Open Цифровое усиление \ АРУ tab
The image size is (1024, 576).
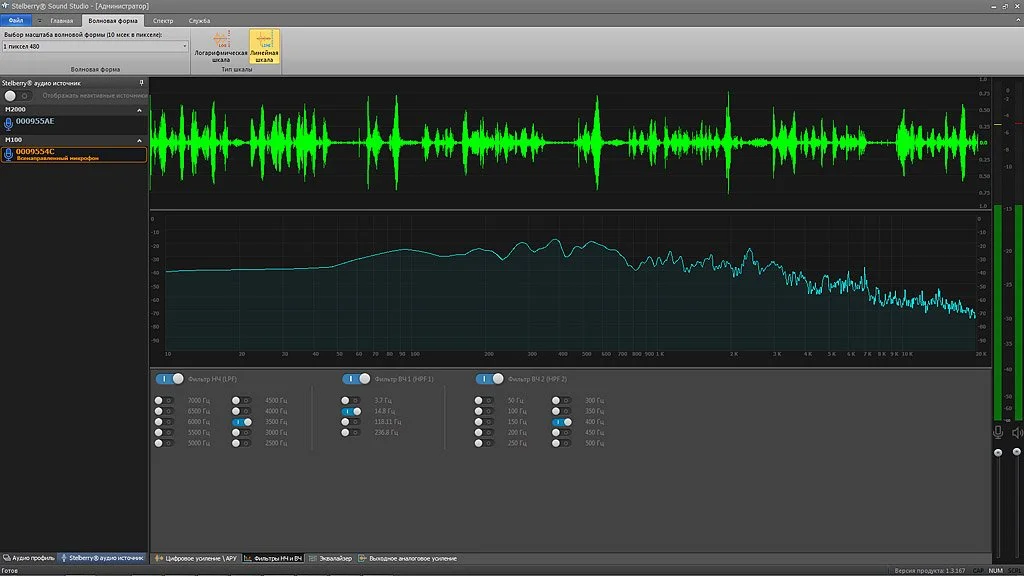(x=196, y=558)
